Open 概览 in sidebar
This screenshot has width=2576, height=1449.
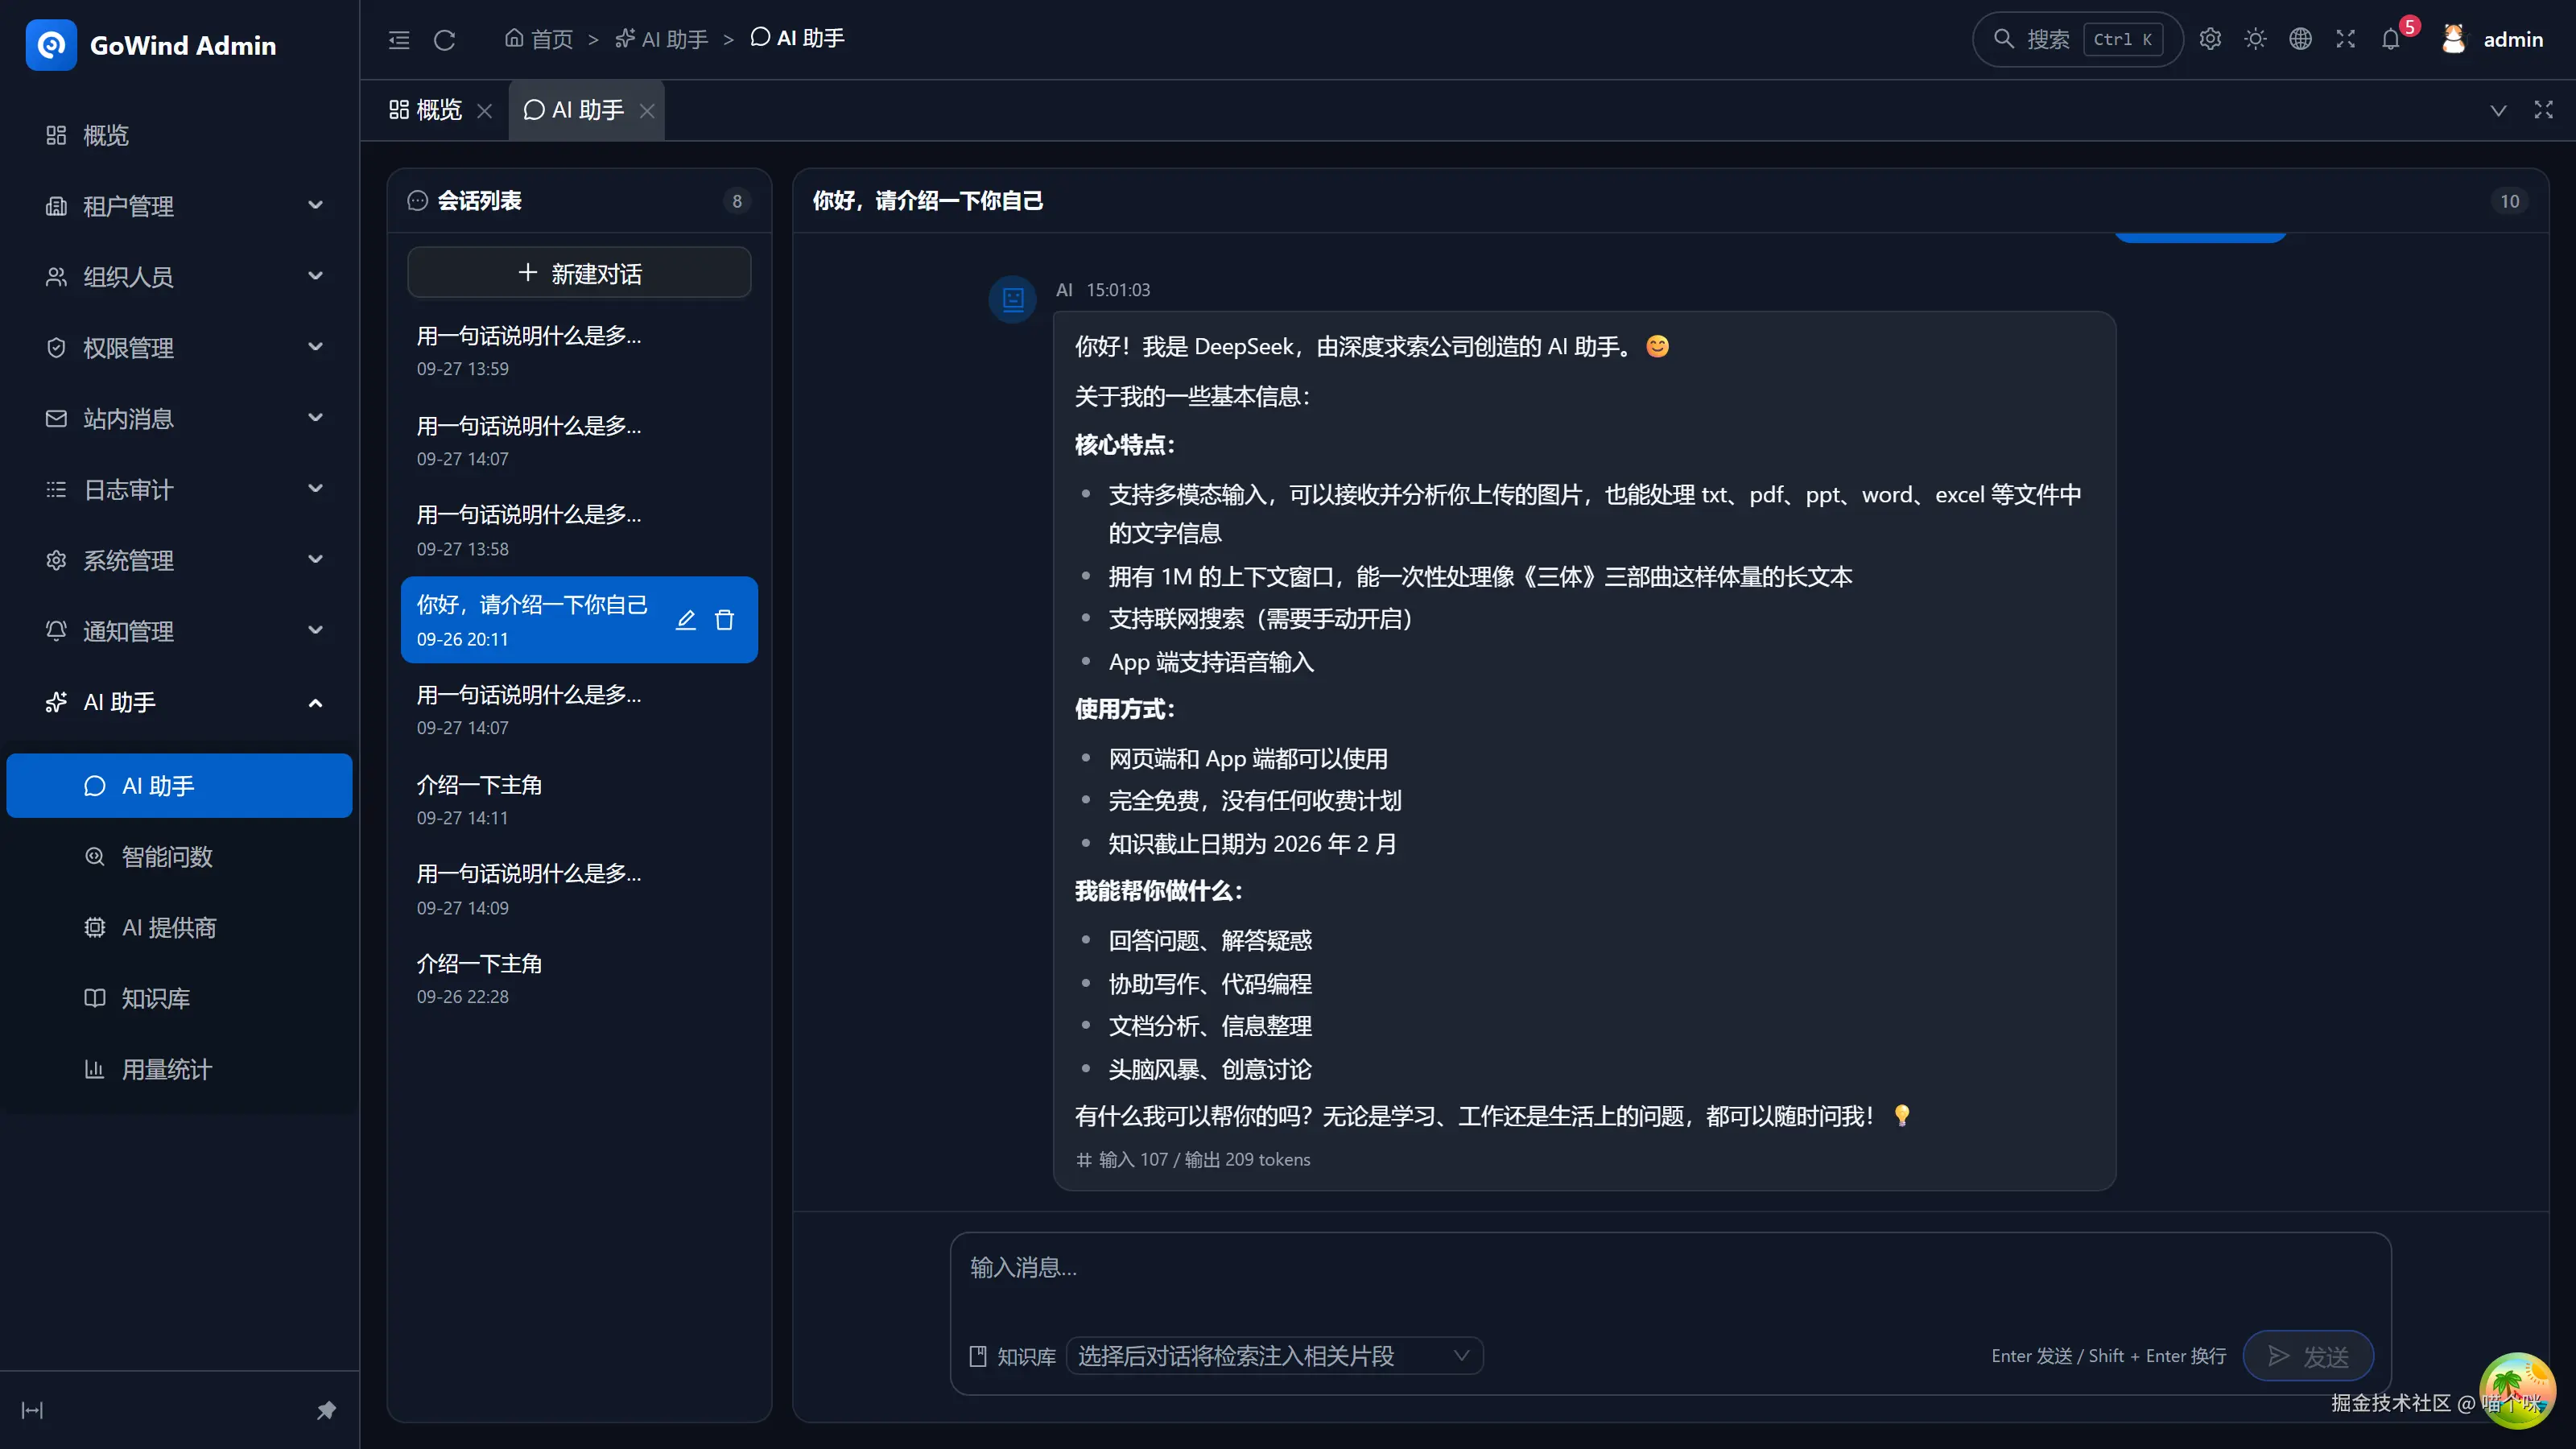pos(180,135)
